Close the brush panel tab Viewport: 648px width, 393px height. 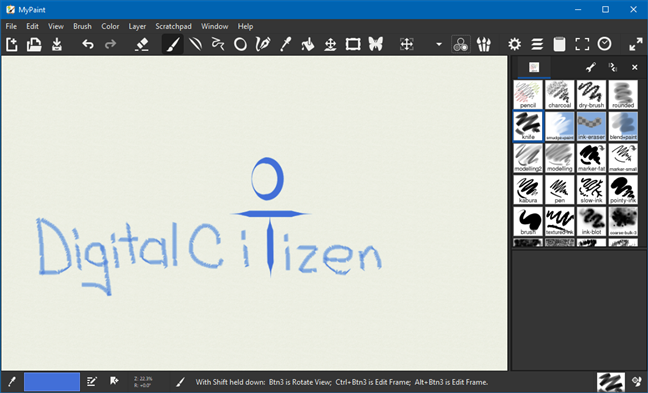(635, 67)
